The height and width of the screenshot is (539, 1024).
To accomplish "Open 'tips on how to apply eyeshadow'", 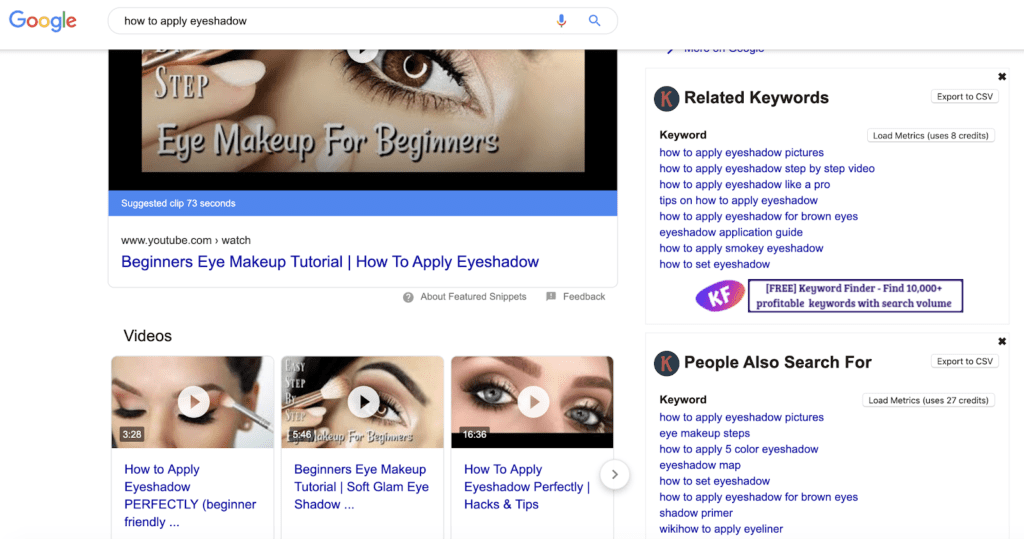I will [x=738, y=201].
